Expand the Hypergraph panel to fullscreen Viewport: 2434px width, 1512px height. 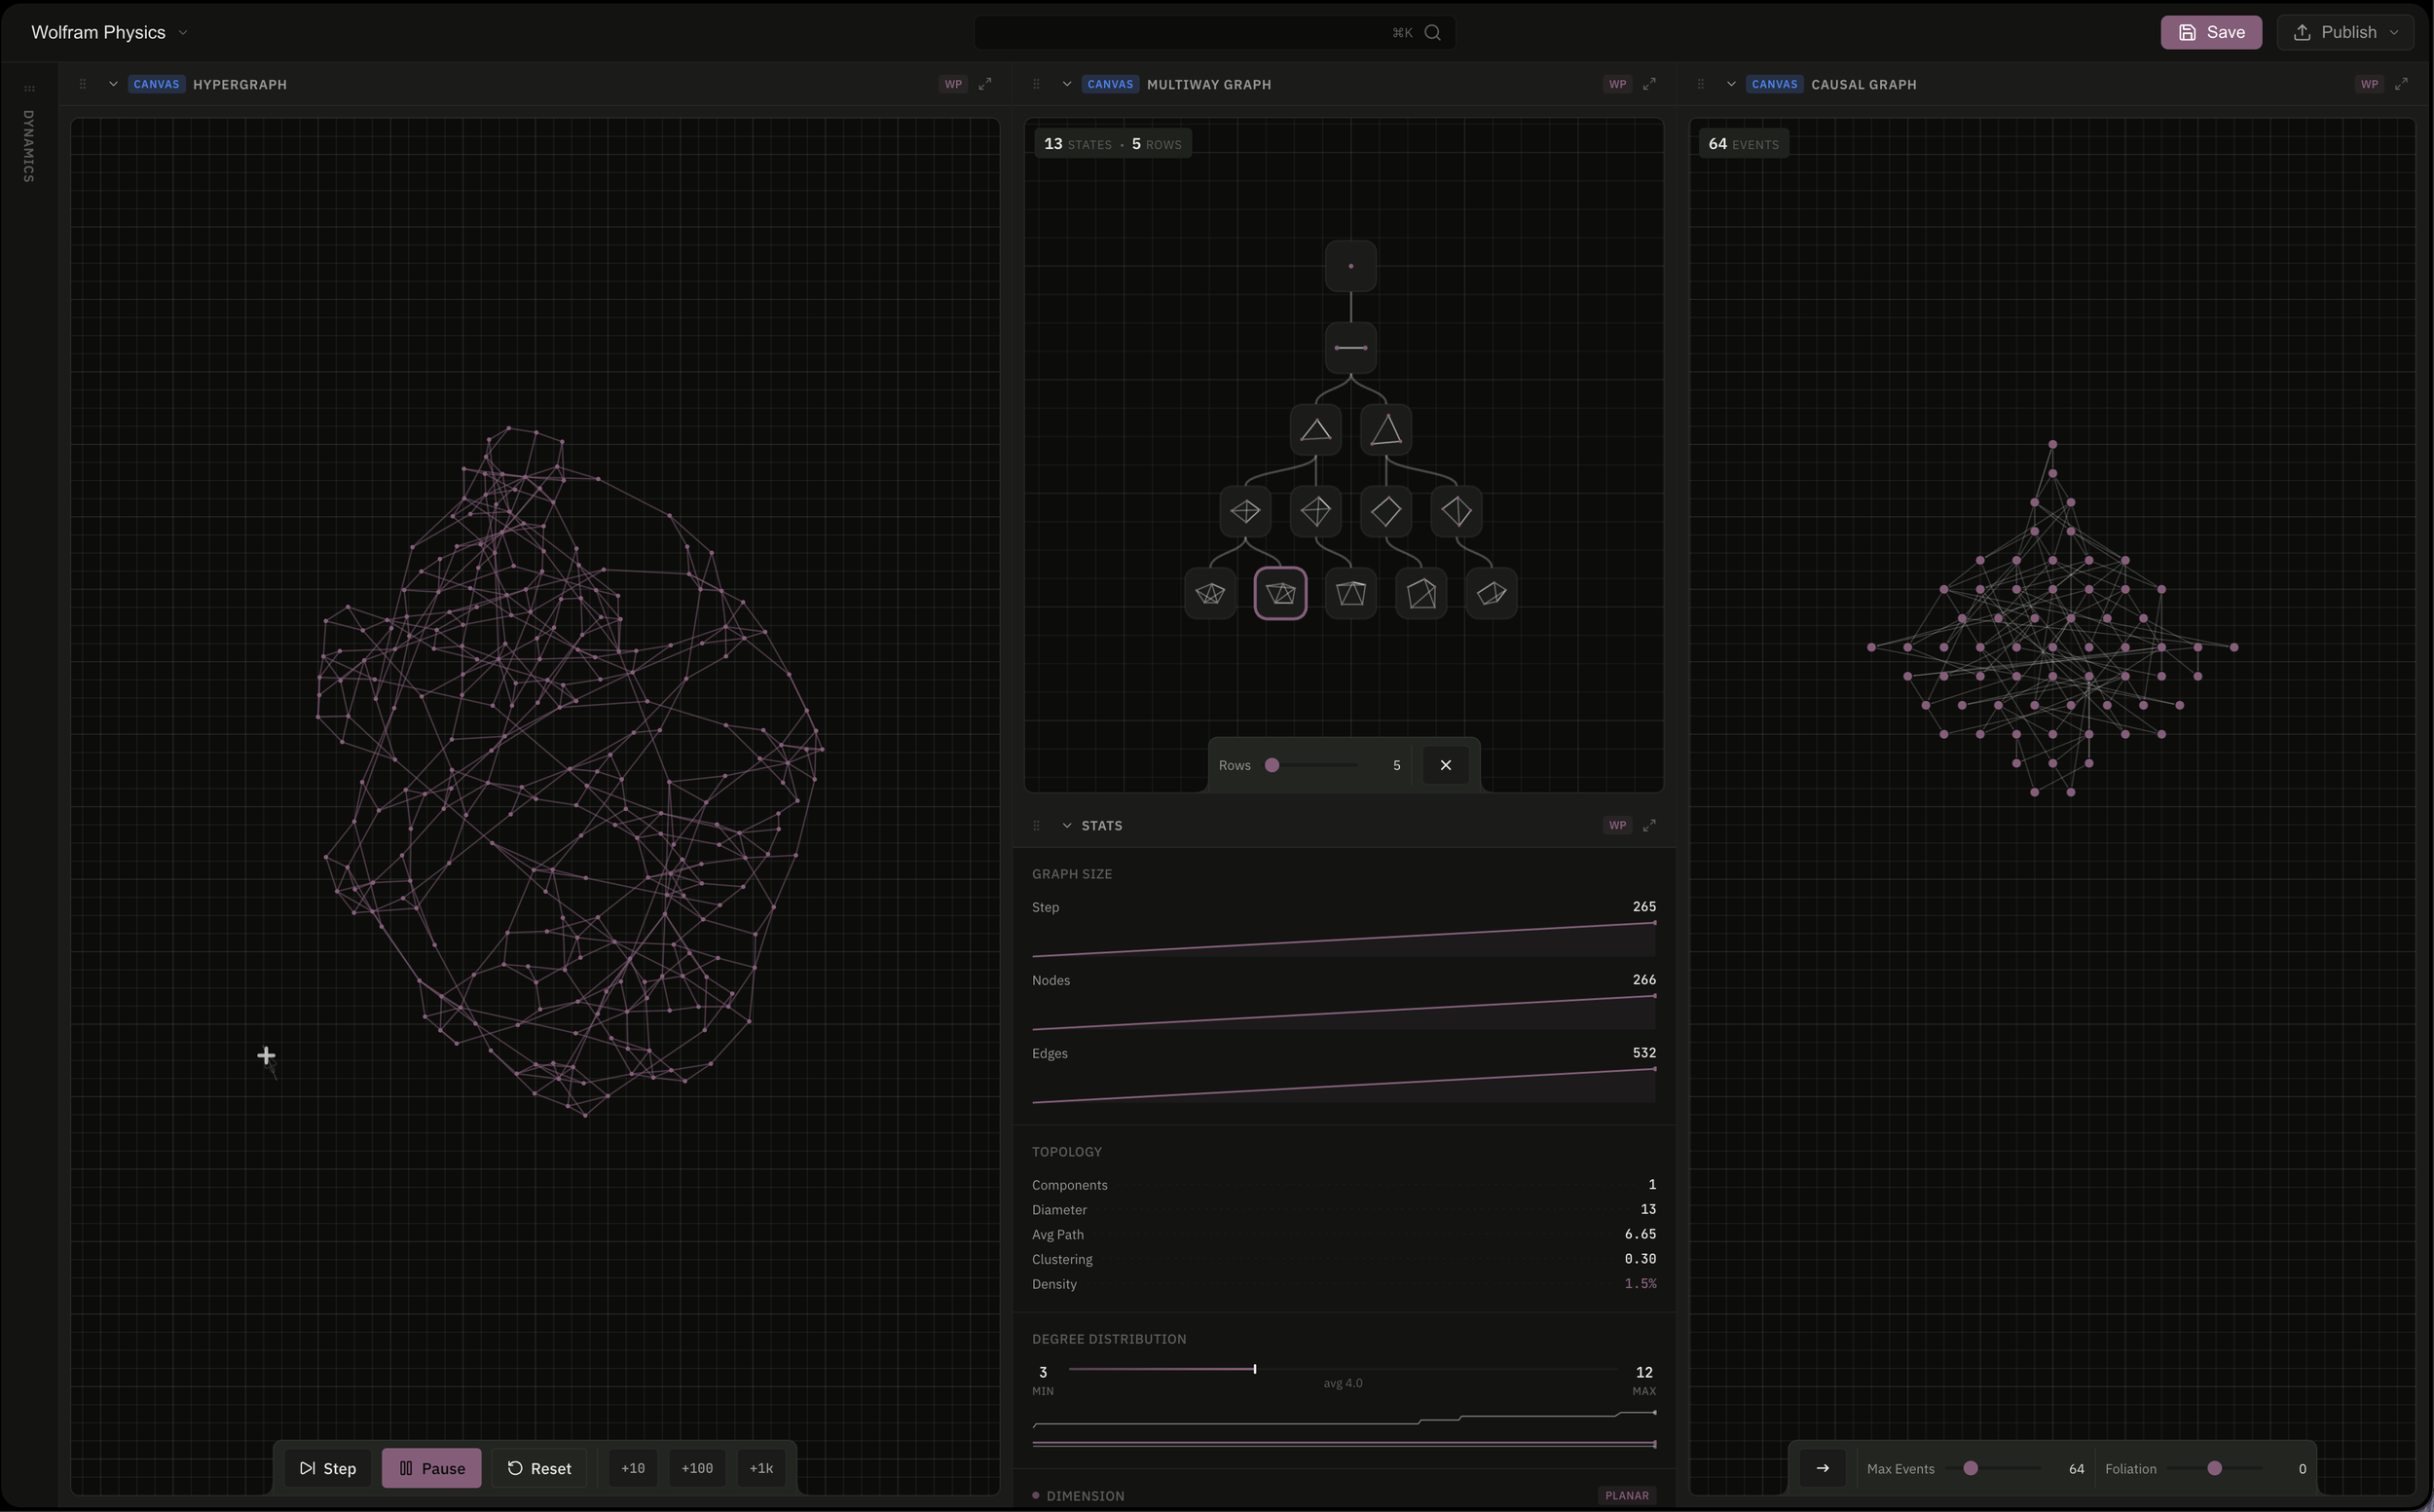[x=985, y=84]
